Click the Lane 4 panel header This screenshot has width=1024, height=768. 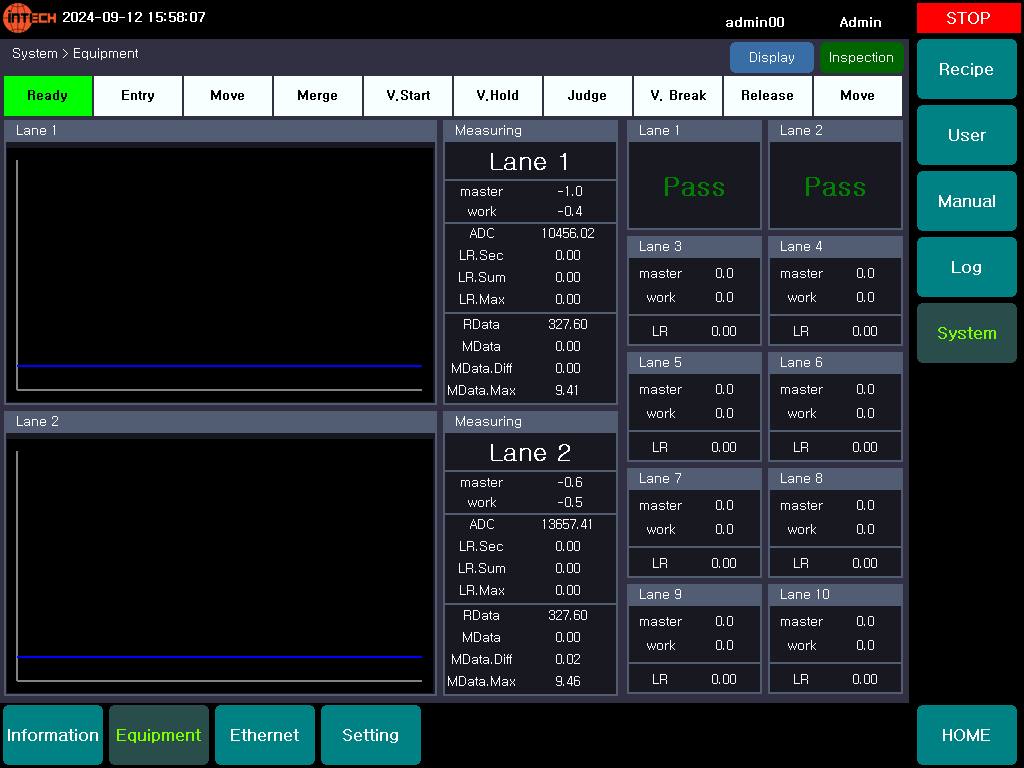pyautogui.click(x=835, y=246)
